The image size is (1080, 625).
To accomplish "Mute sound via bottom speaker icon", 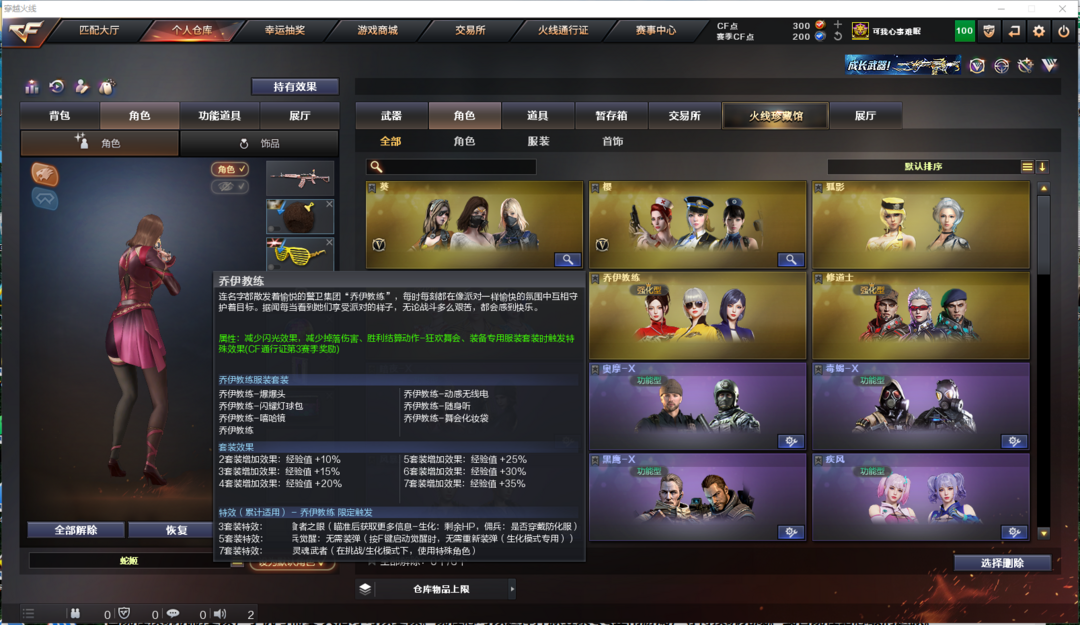I will [x=220, y=613].
